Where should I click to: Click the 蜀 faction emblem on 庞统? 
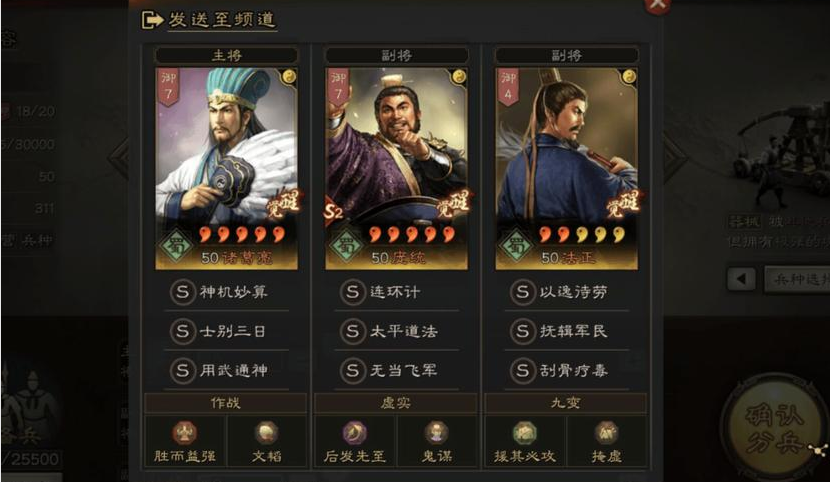(x=346, y=246)
